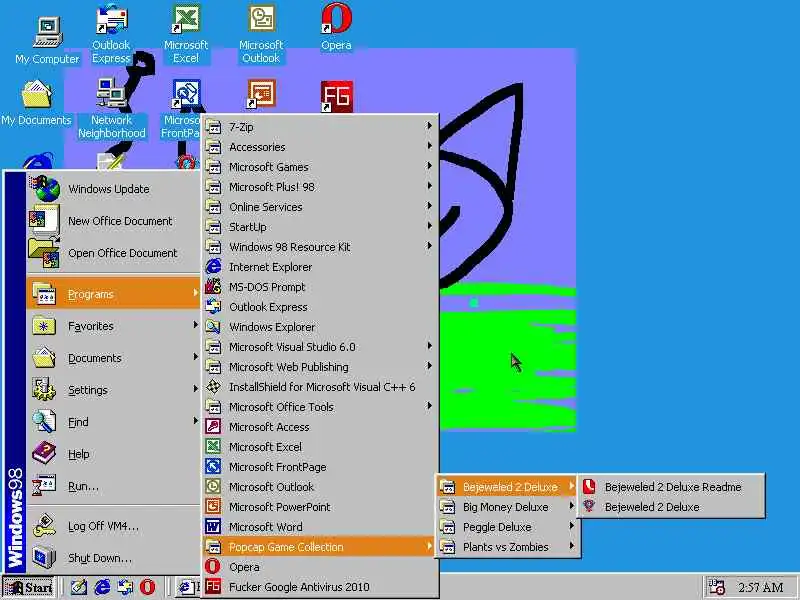Open the StartUp programs folder

tap(319, 227)
